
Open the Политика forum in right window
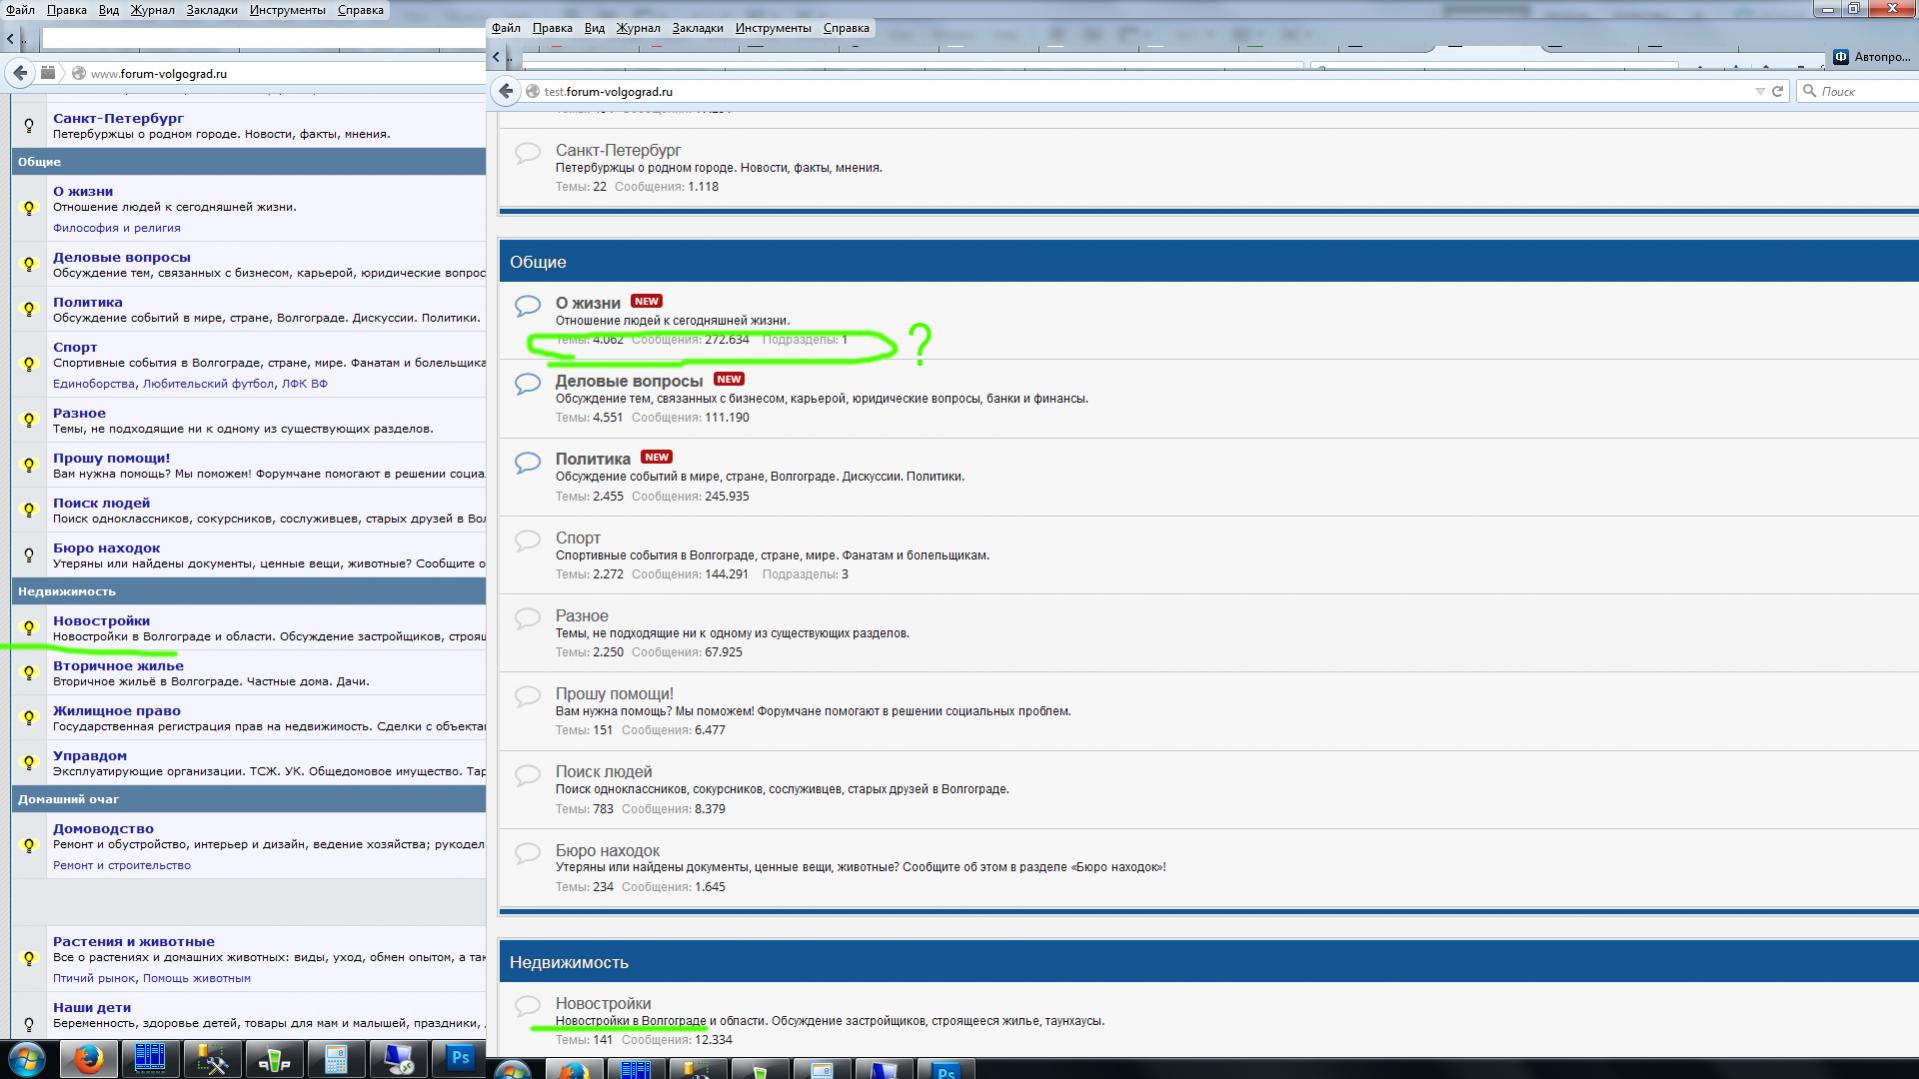click(592, 459)
